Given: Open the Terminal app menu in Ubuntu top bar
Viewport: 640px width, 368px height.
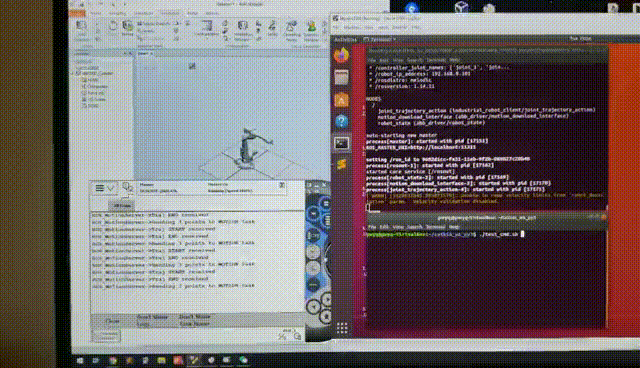Looking at the screenshot, I should click(380, 40).
